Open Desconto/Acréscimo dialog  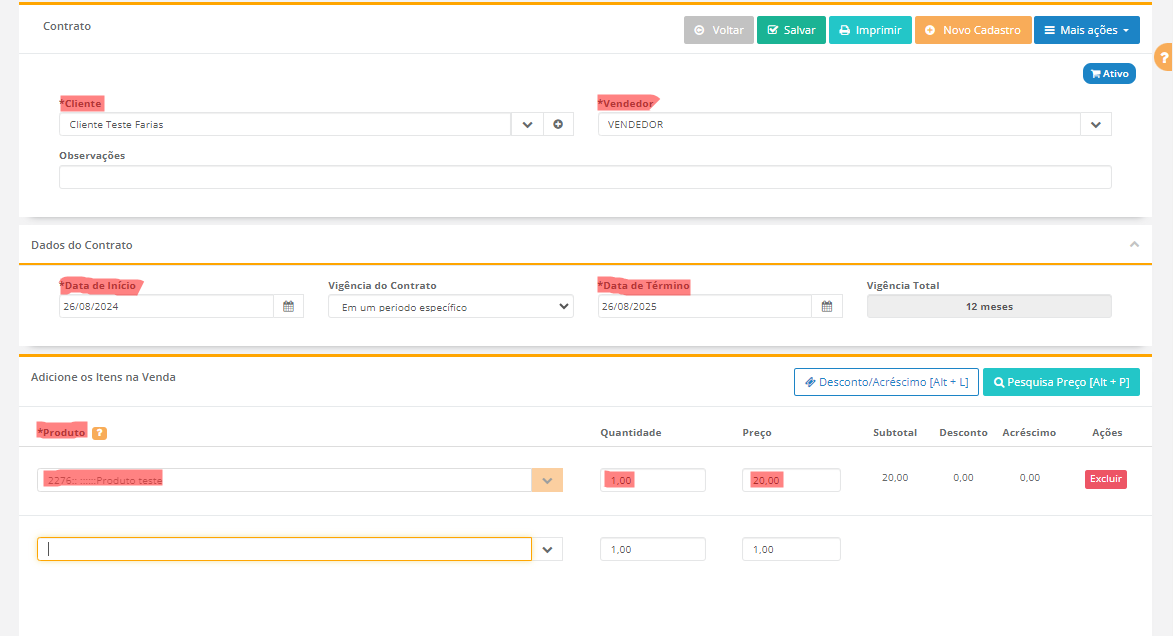tap(886, 382)
